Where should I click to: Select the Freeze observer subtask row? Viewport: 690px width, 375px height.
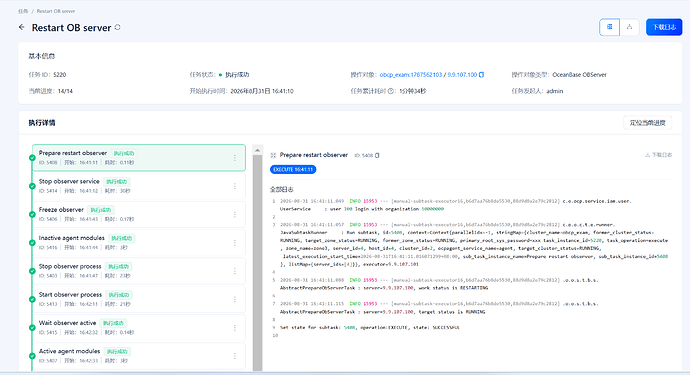coord(139,214)
